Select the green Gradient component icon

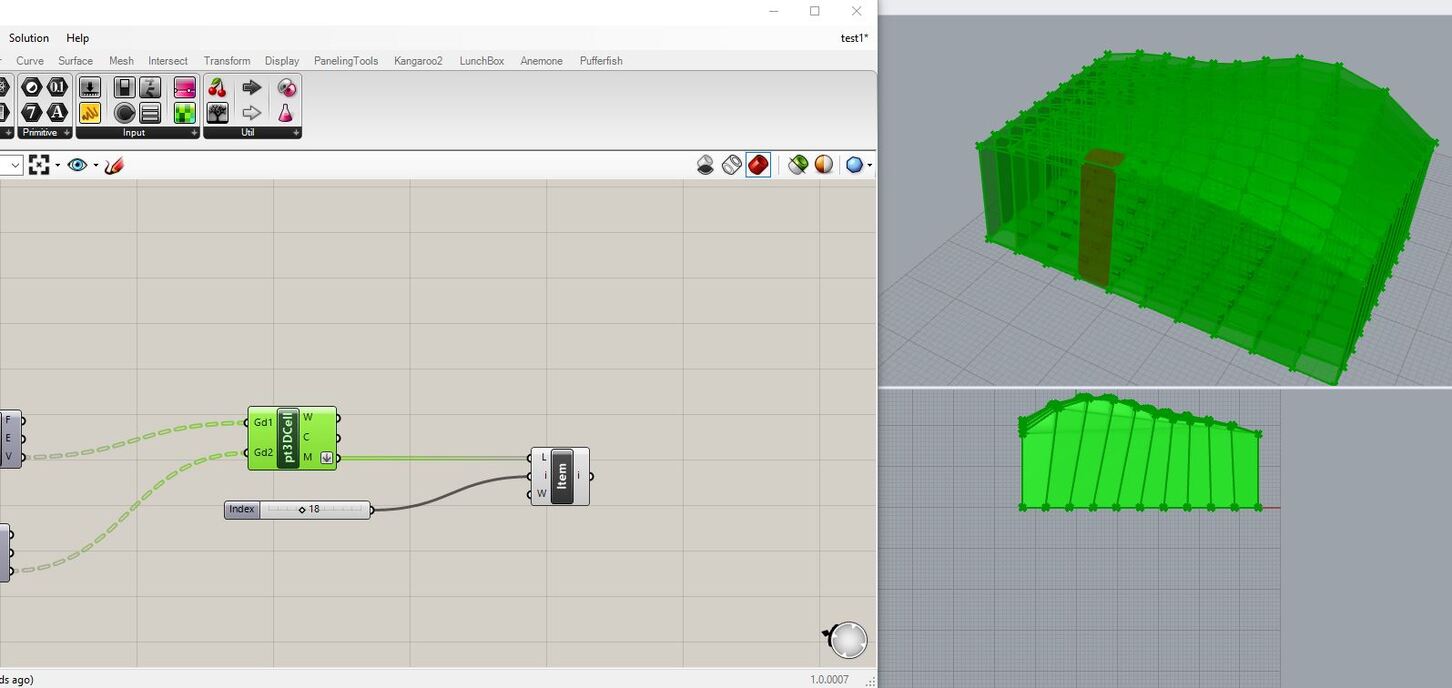(x=186, y=114)
